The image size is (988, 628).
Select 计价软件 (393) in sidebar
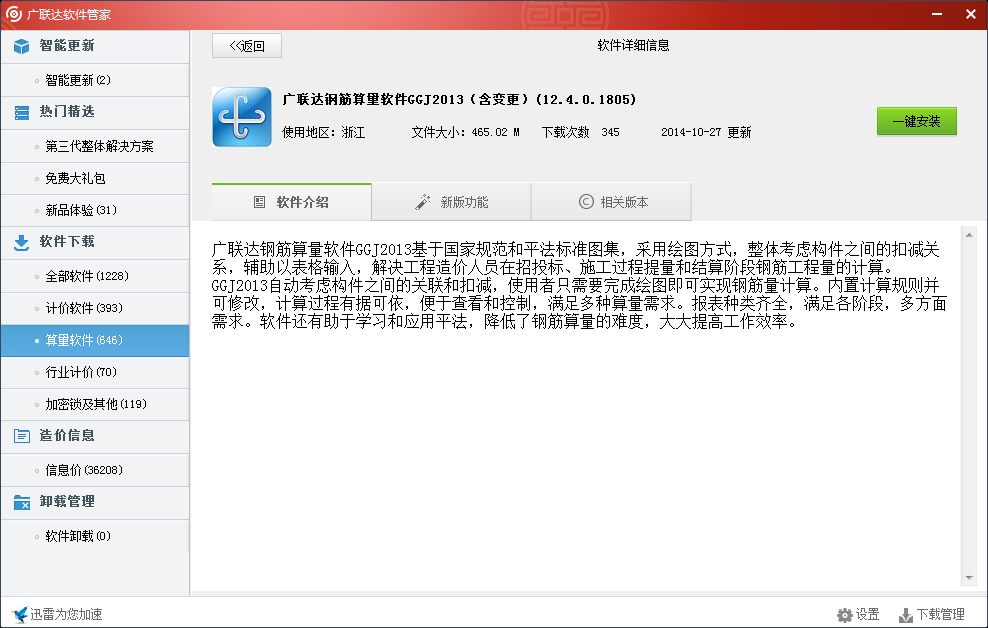click(95, 308)
